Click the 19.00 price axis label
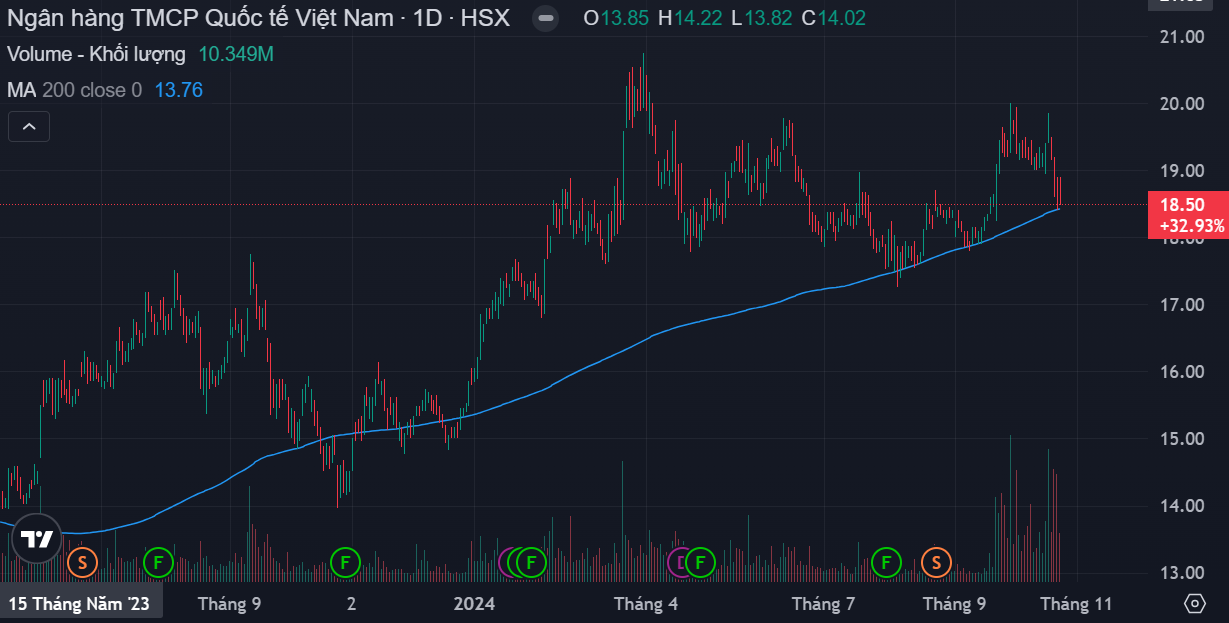The width and height of the screenshot is (1229, 623). [1180, 171]
